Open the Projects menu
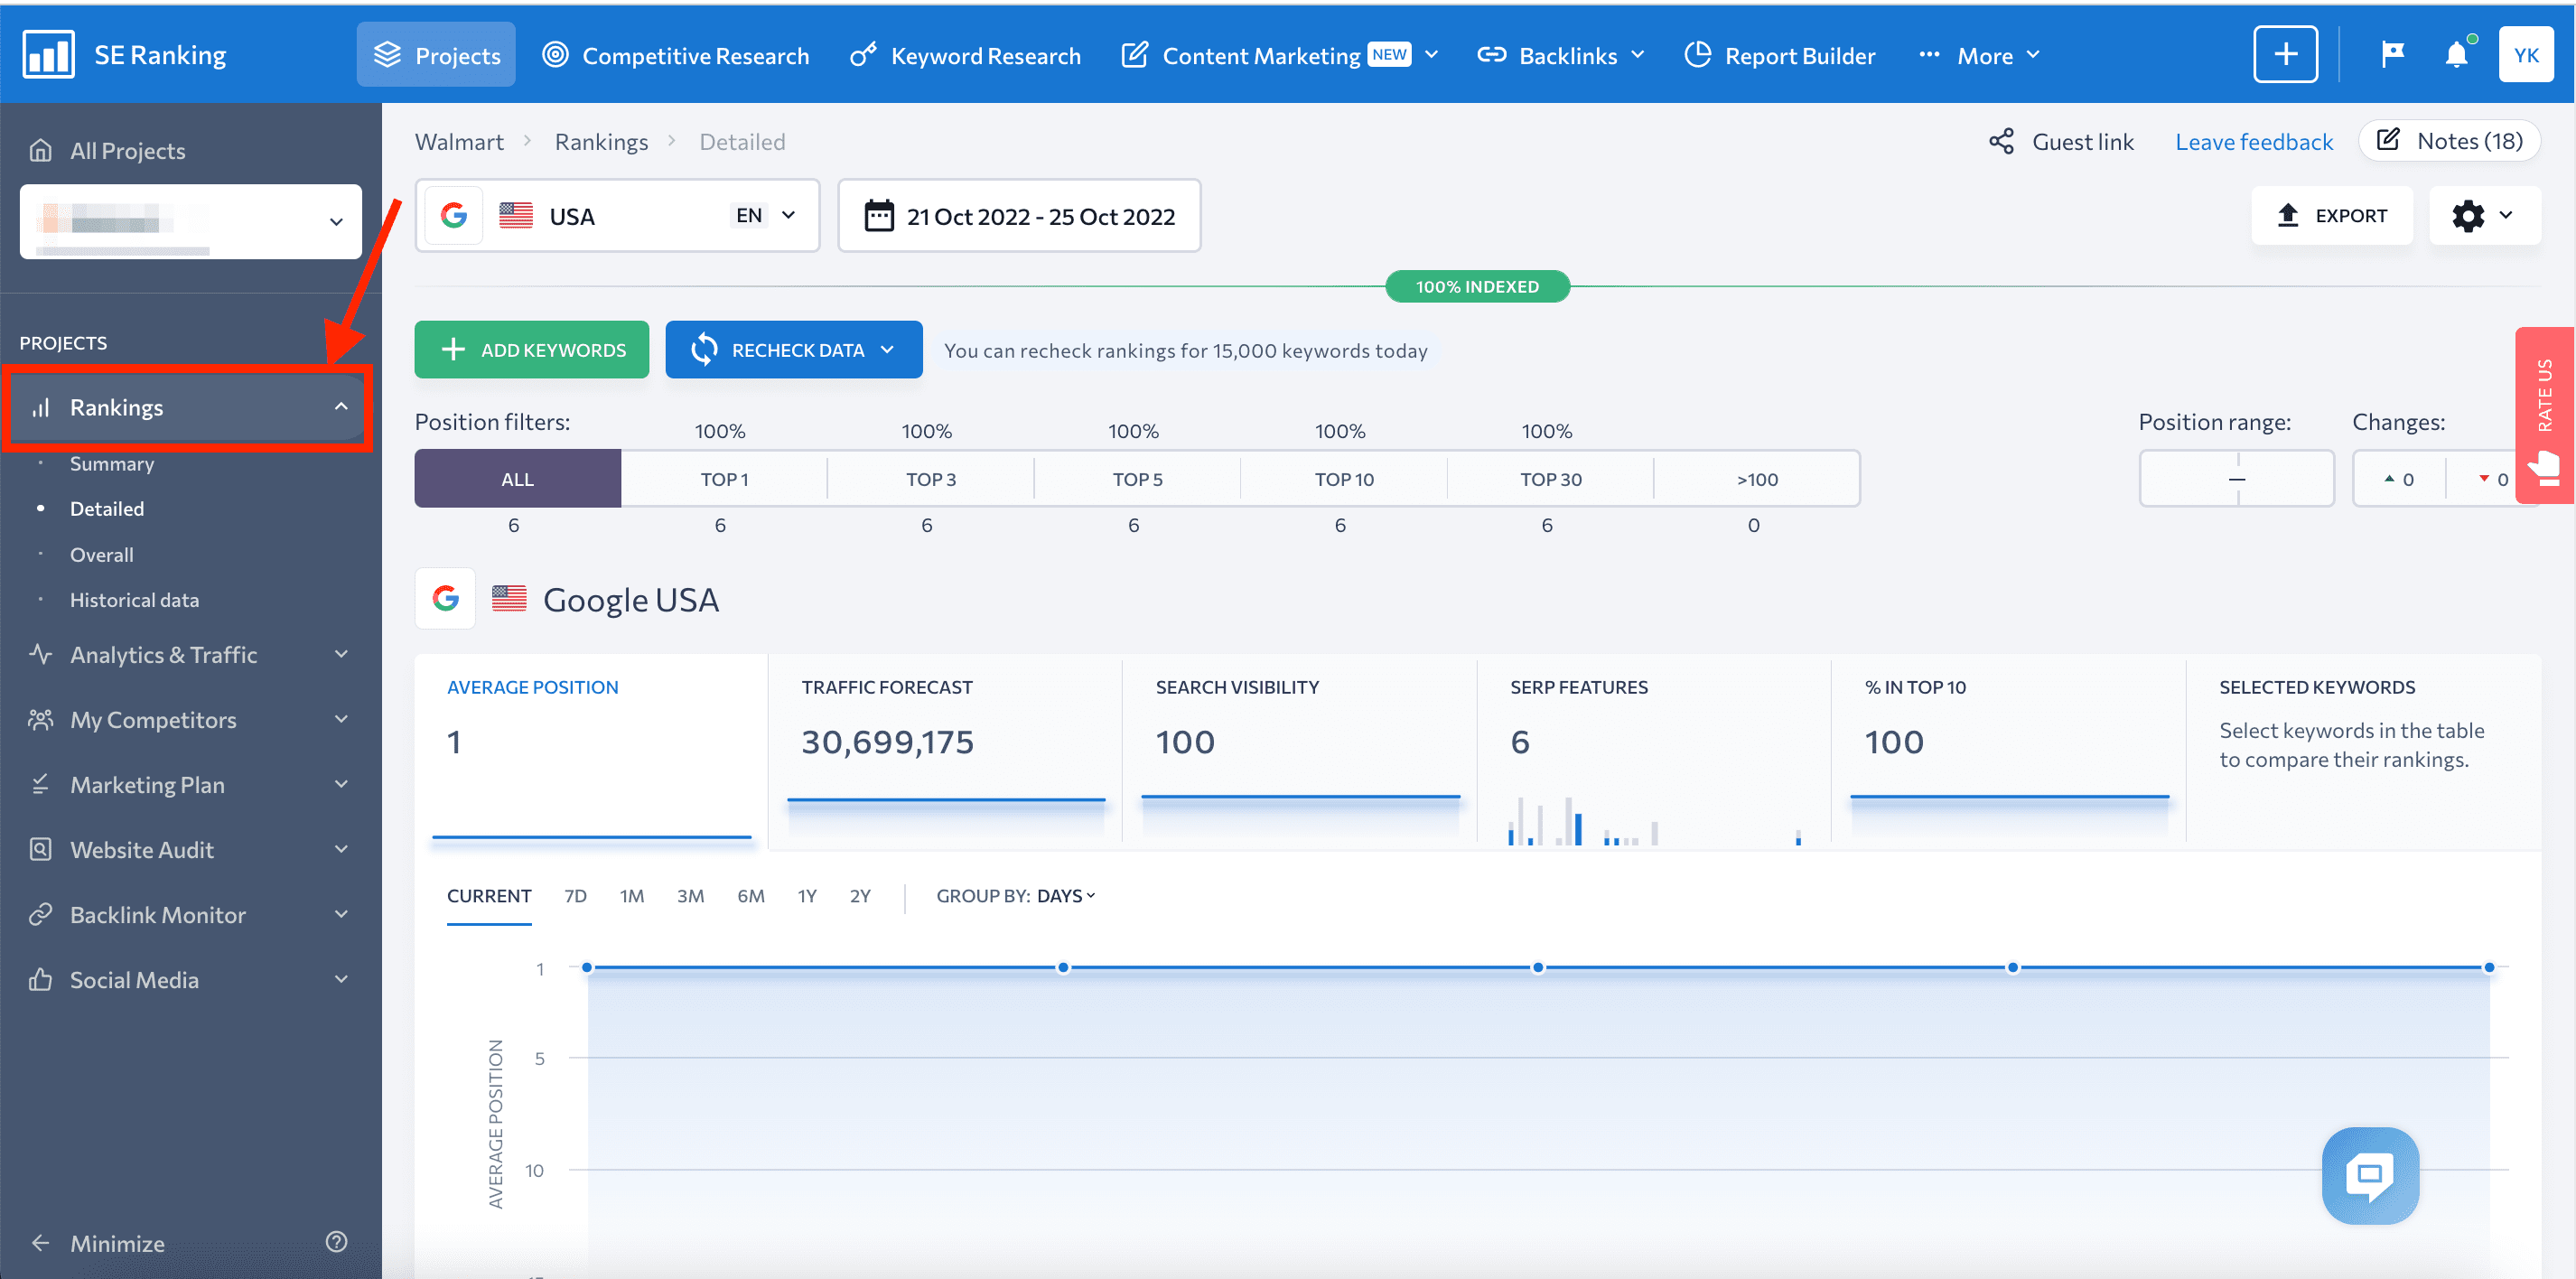The image size is (2576, 1279). coord(436,55)
